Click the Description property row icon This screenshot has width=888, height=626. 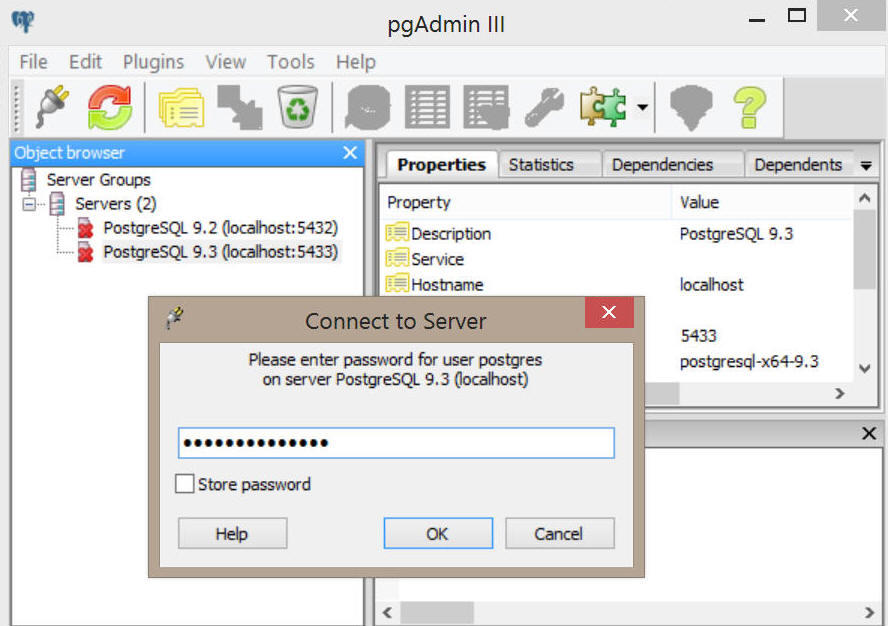click(x=397, y=232)
